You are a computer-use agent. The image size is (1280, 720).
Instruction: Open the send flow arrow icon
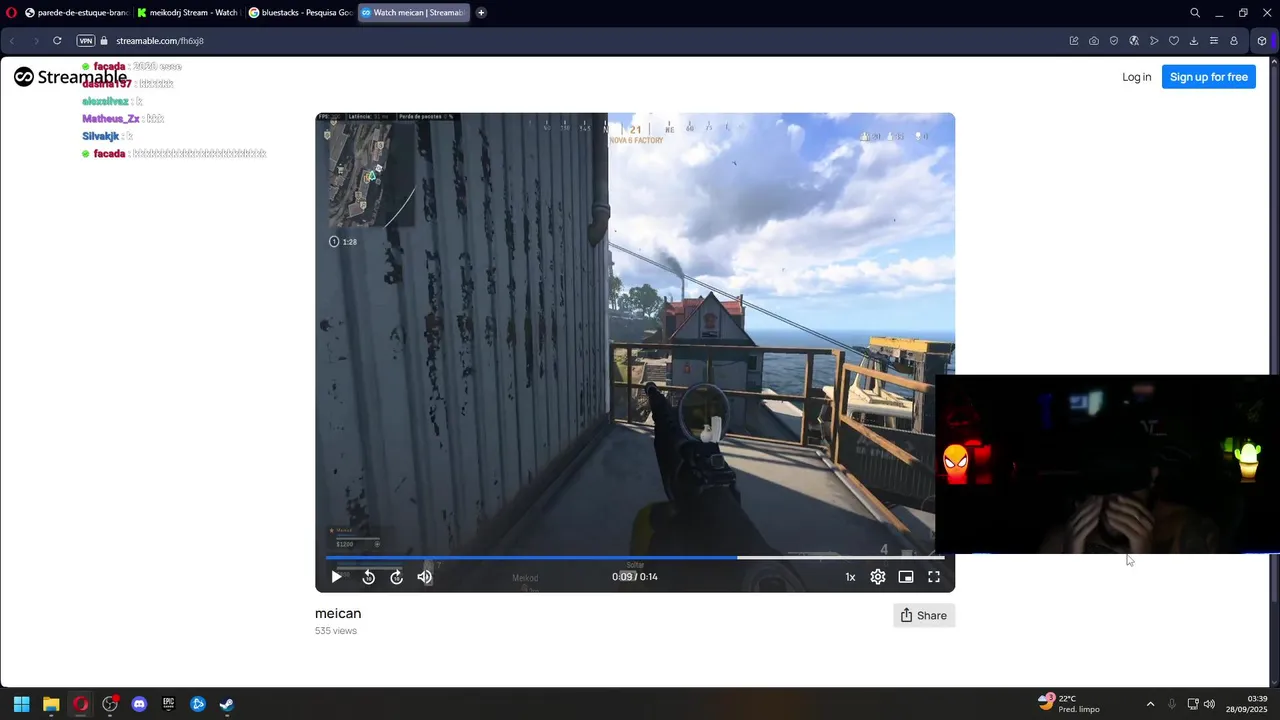point(1154,41)
